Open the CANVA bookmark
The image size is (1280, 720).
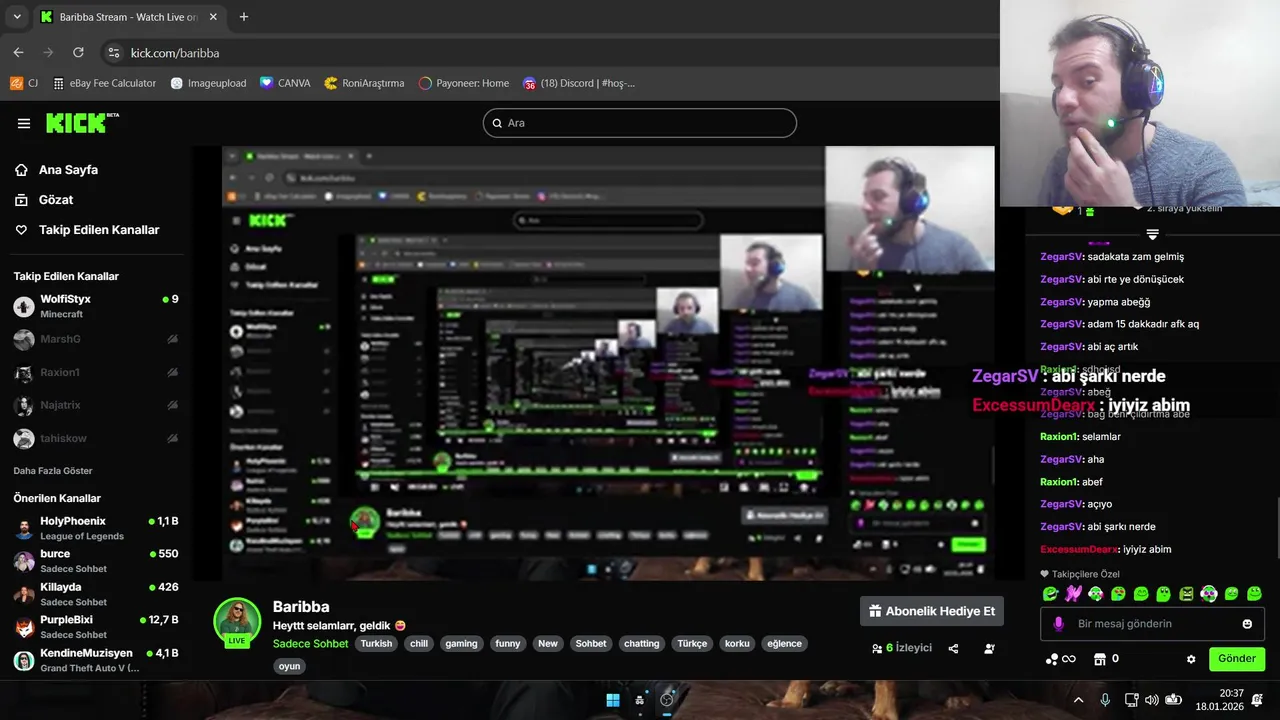(285, 83)
